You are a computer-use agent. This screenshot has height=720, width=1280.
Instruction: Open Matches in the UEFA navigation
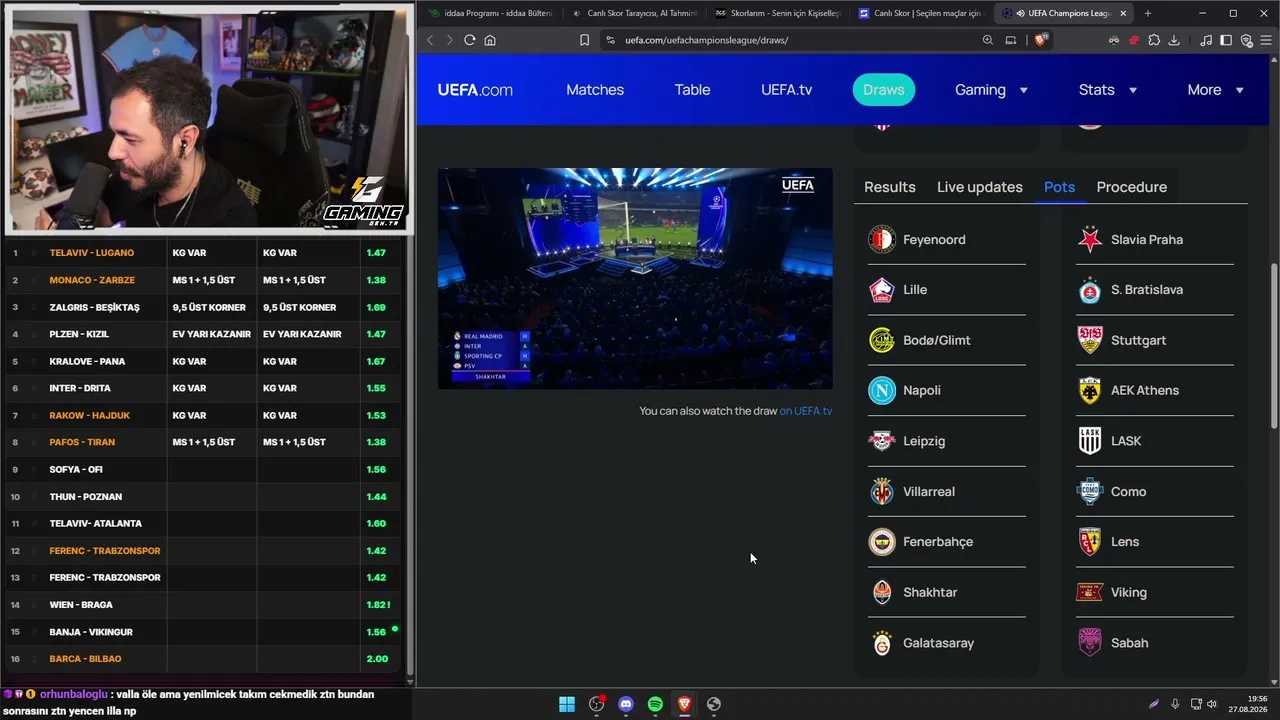[x=595, y=90]
